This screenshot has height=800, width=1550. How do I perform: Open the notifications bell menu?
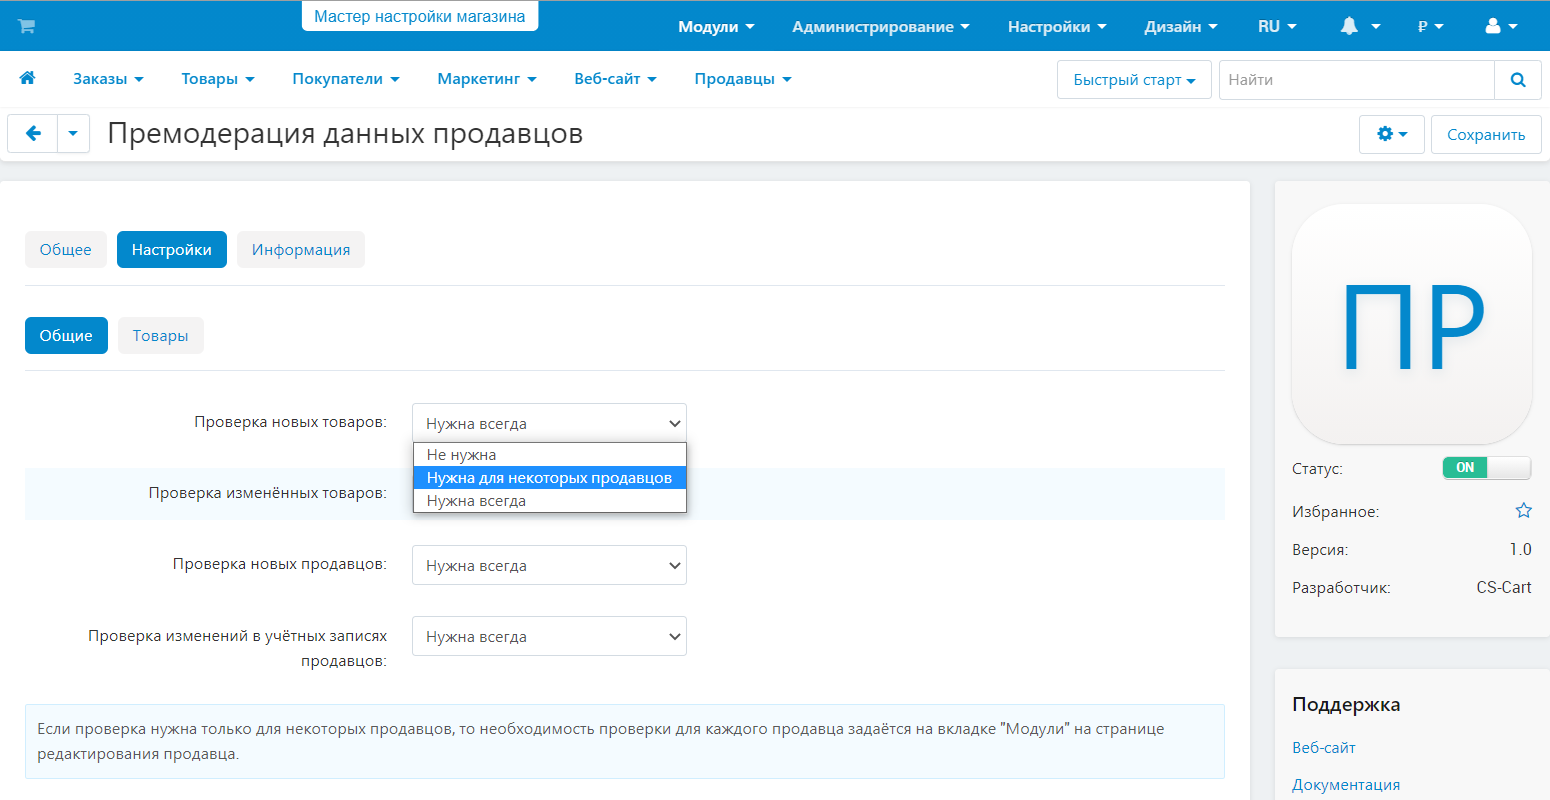tap(1359, 27)
